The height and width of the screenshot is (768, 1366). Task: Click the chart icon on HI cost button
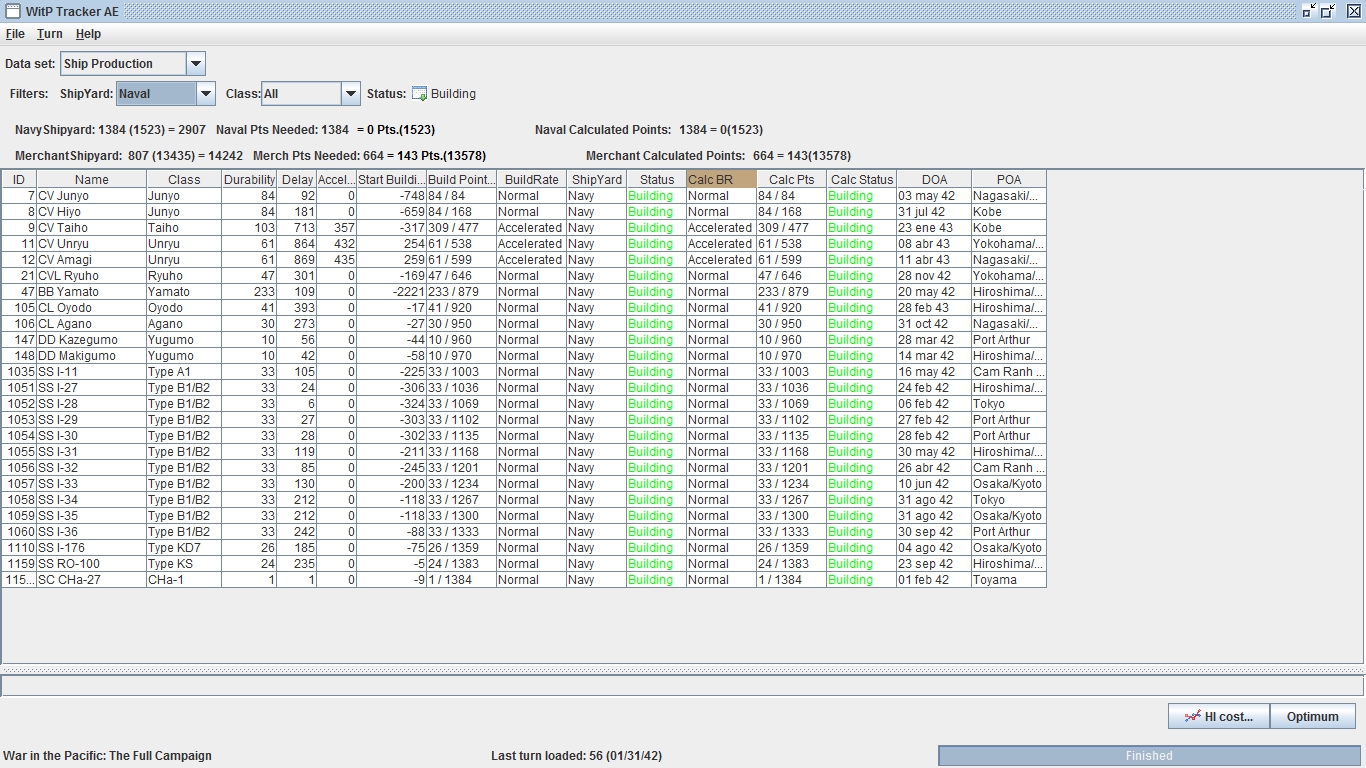point(1191,716)
